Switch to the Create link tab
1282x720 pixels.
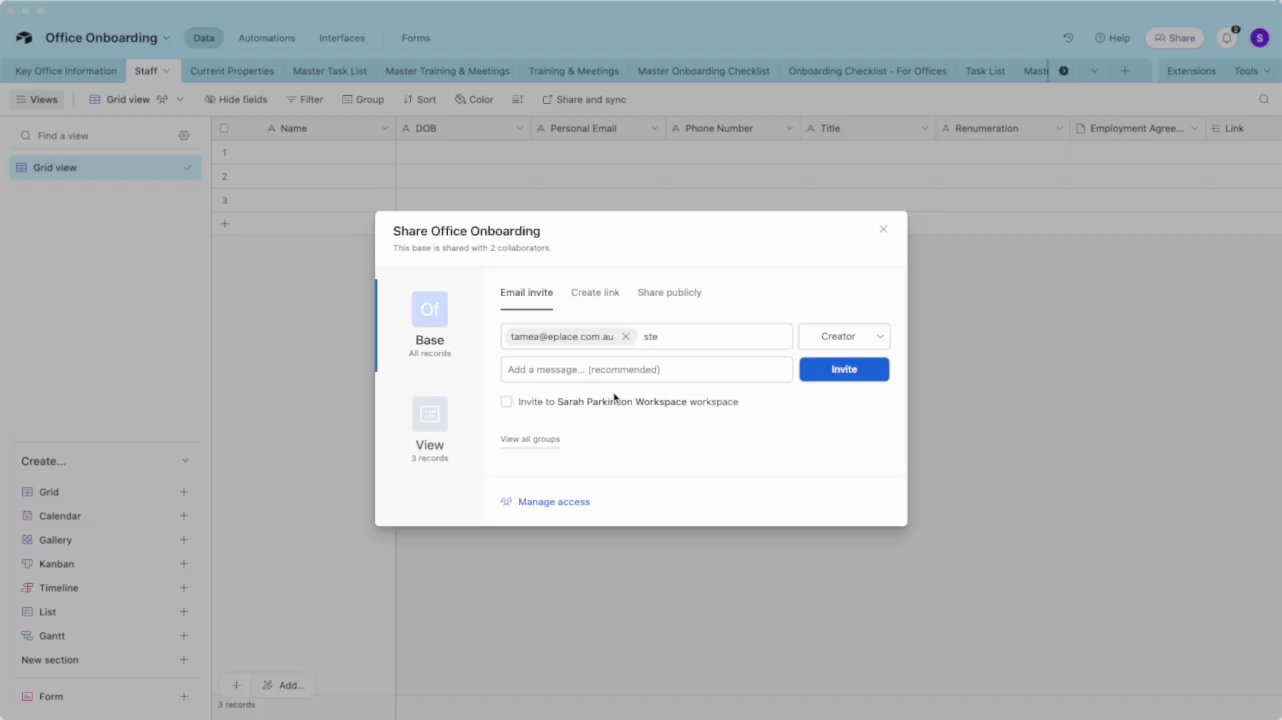coord(595,293)
